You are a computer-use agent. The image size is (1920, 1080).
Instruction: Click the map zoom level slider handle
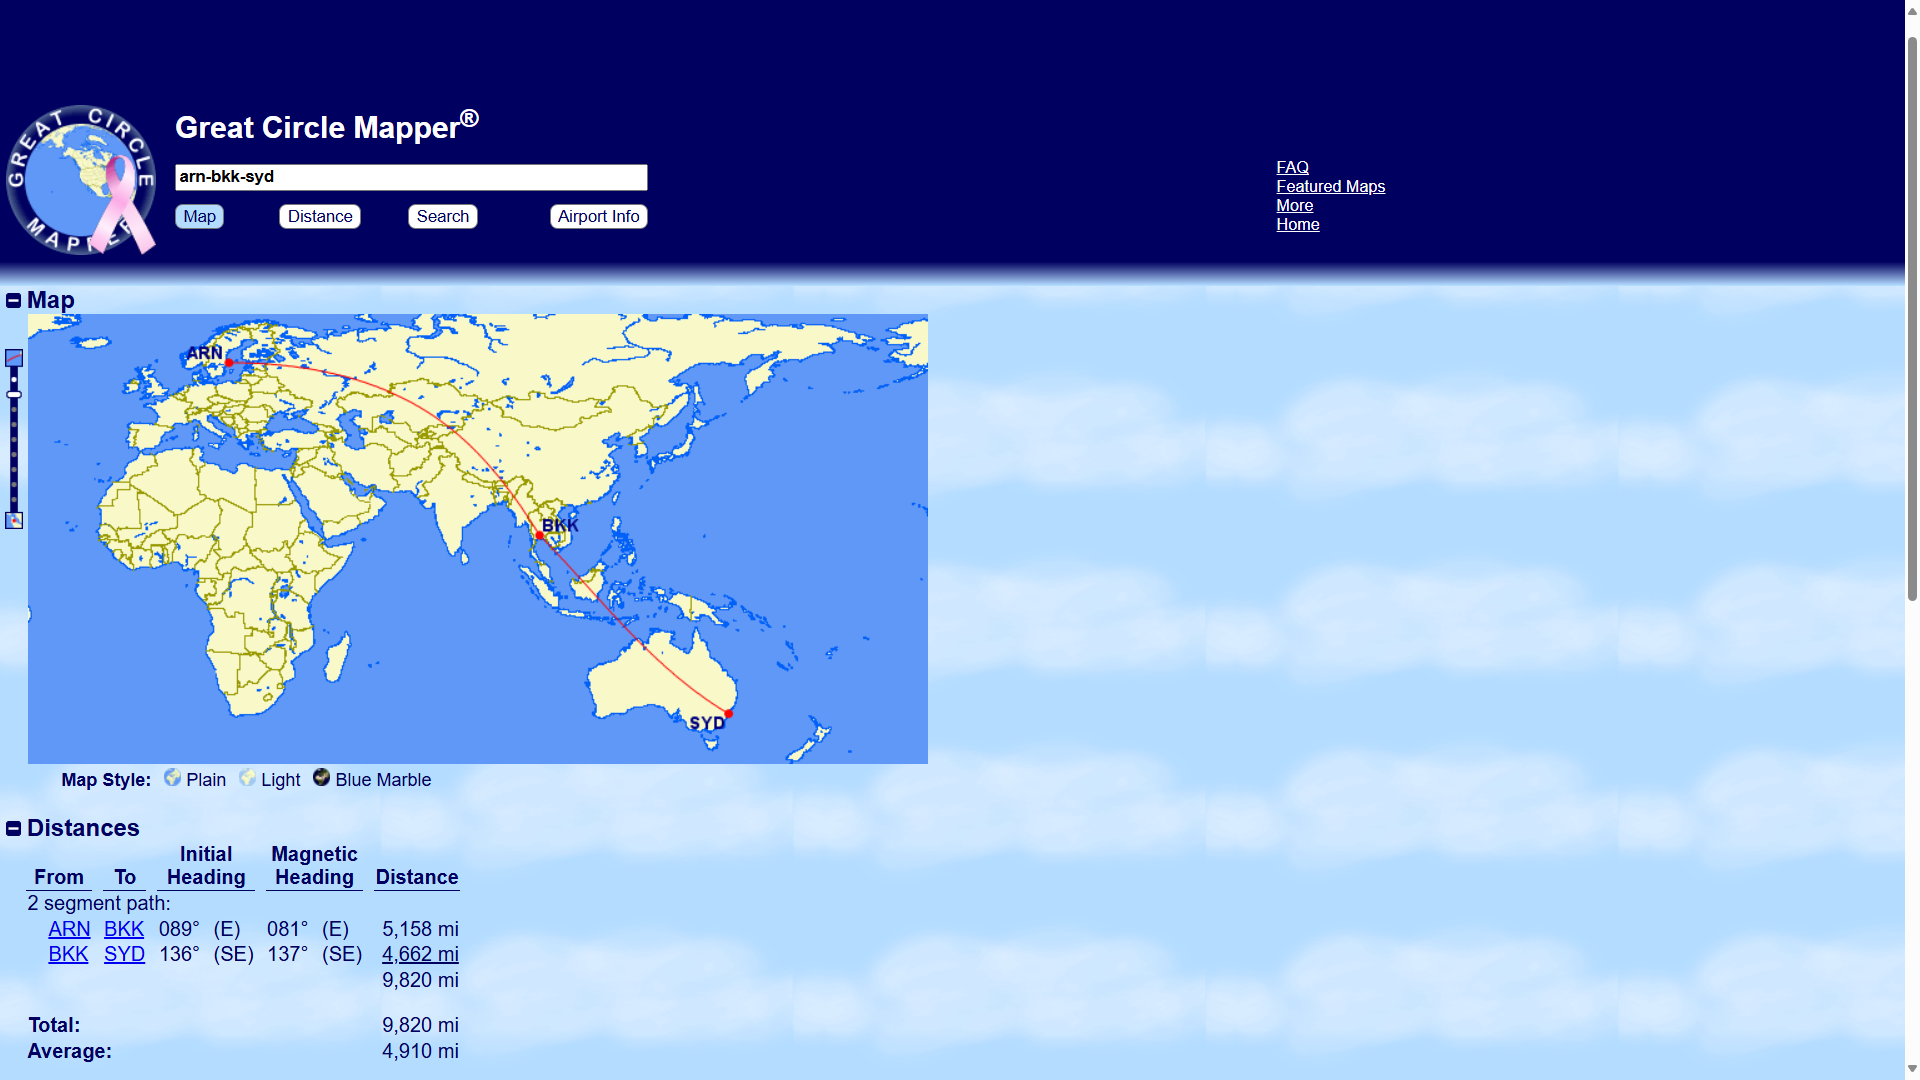pyautogui.click(x=14, y=395)
